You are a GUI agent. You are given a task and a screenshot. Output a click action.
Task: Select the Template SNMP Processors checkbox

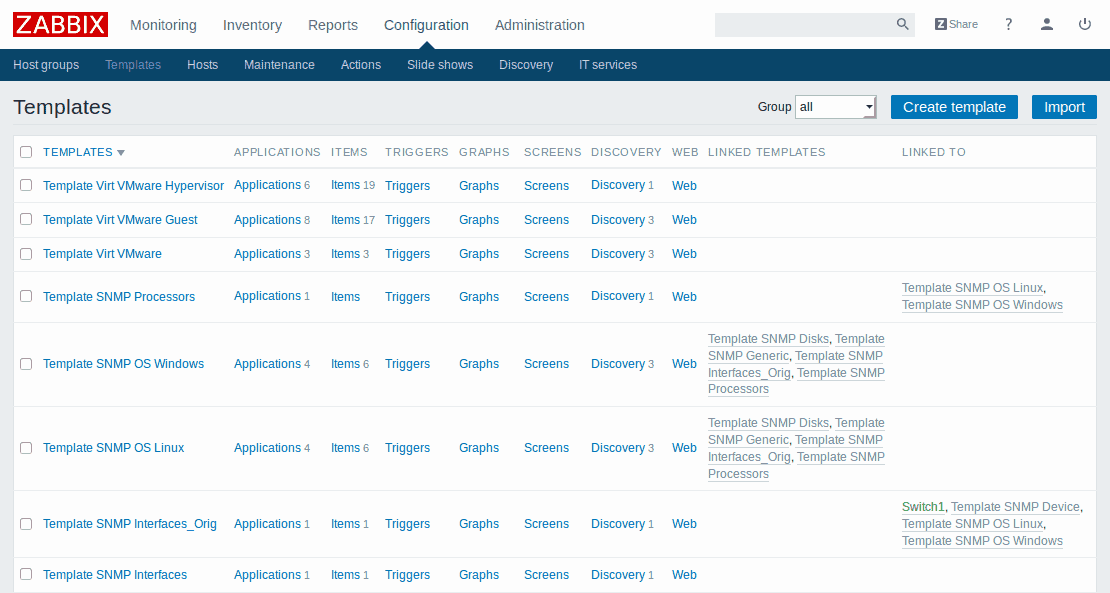coord(26,296)
